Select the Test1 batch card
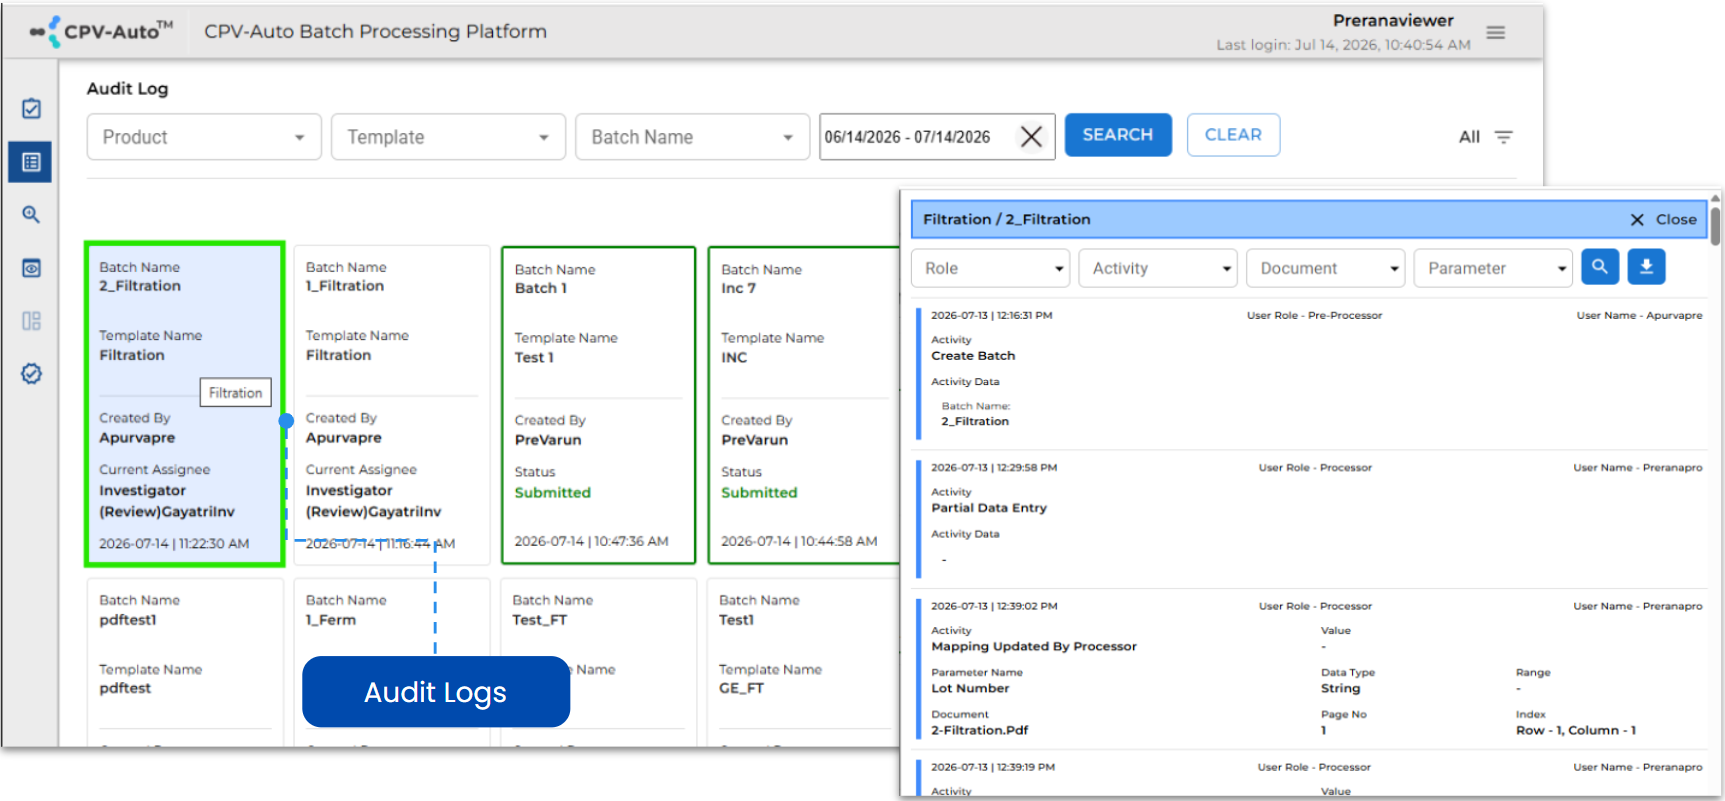Viewport: 1725px width, 801px height. coord(804,662)
